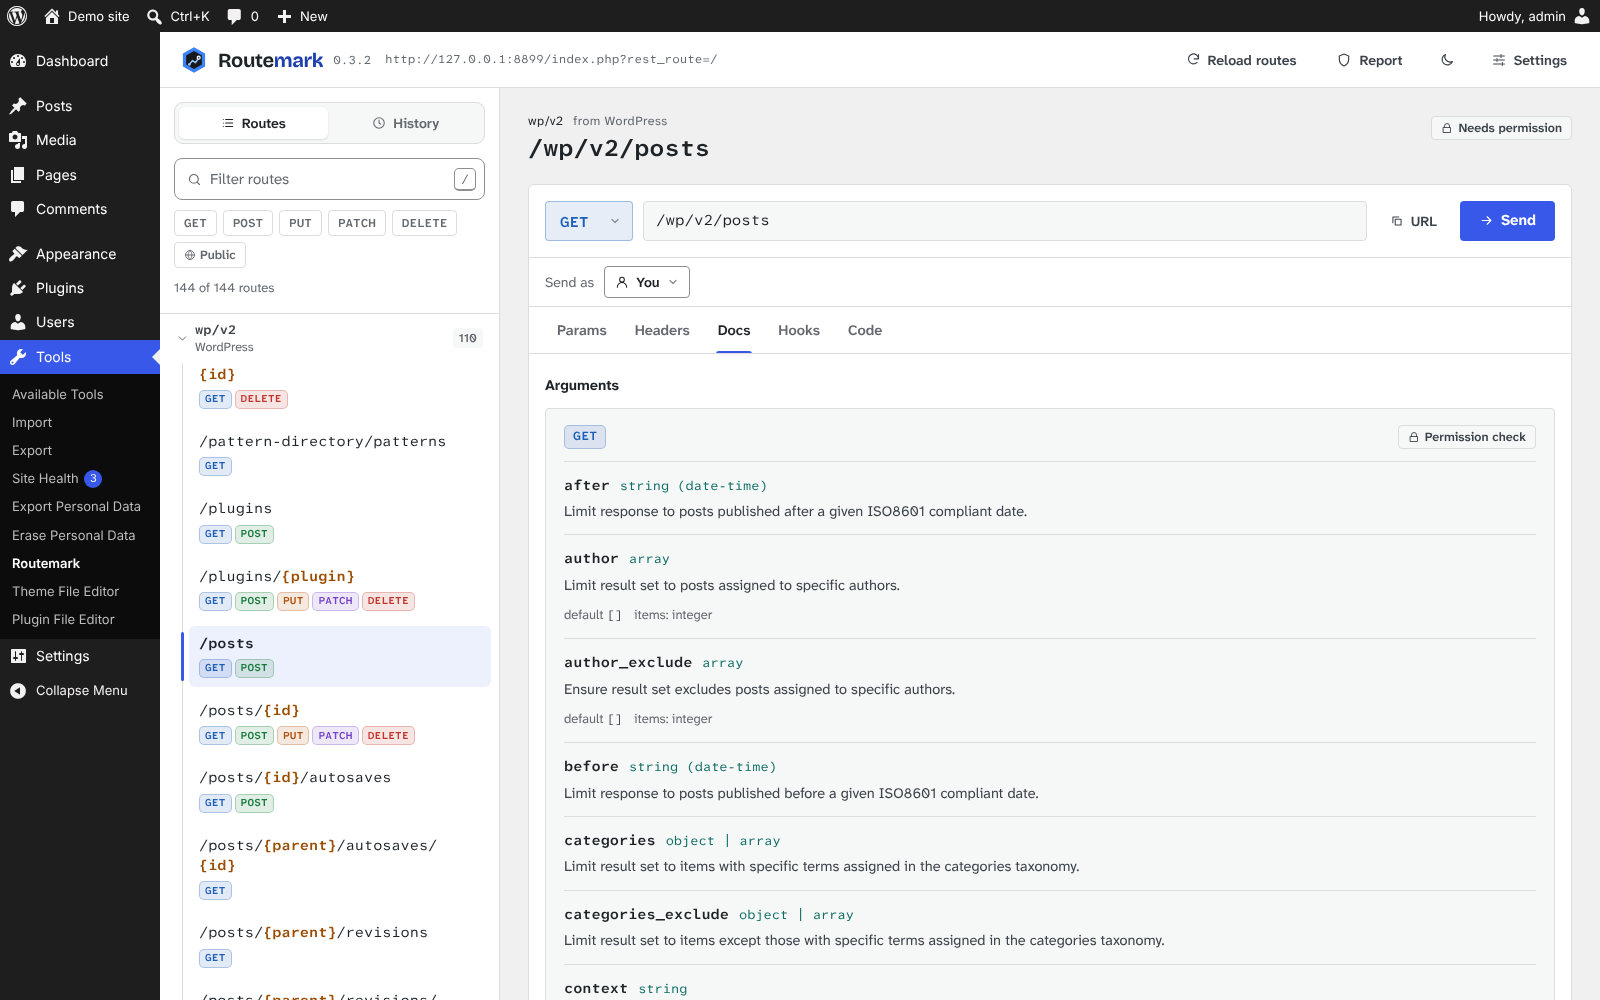Viewport: 1600px width, 1000px height.
Task: Toggle the POST method filter
Action: [248, 223]
